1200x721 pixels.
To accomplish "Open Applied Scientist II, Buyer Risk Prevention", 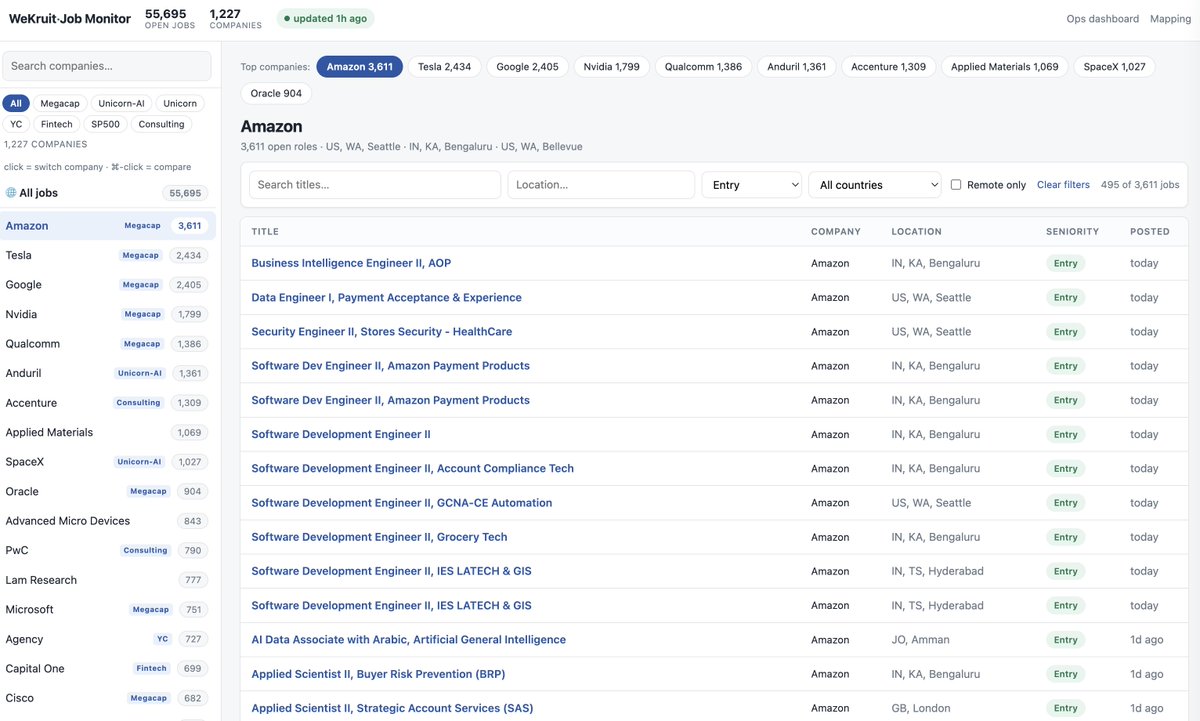I will [378, 674].
